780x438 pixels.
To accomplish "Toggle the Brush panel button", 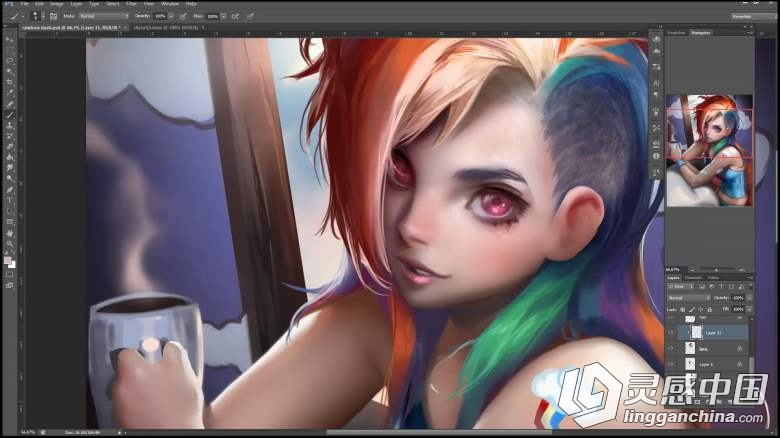I will [53, 16].
